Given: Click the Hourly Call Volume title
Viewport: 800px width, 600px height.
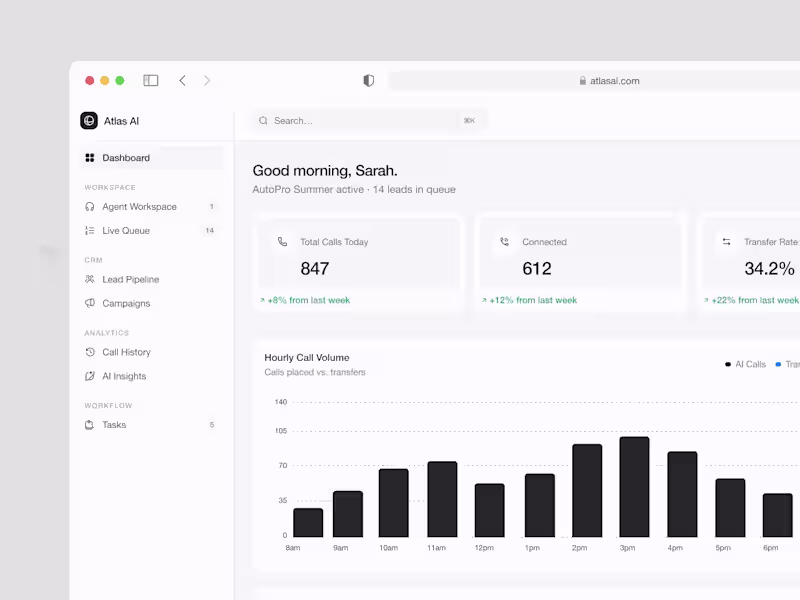Looking at the screenshot, I should pyautogui.click(x=307, y=358).
